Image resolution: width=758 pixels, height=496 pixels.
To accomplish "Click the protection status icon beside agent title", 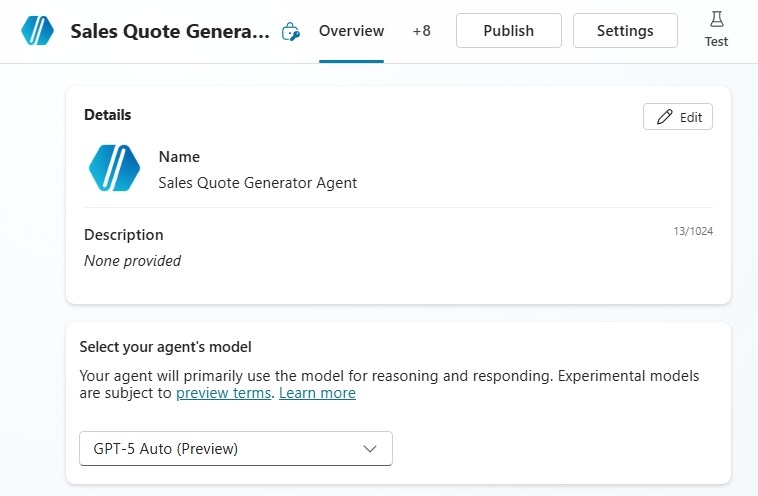I will click(x=290, y=32).
